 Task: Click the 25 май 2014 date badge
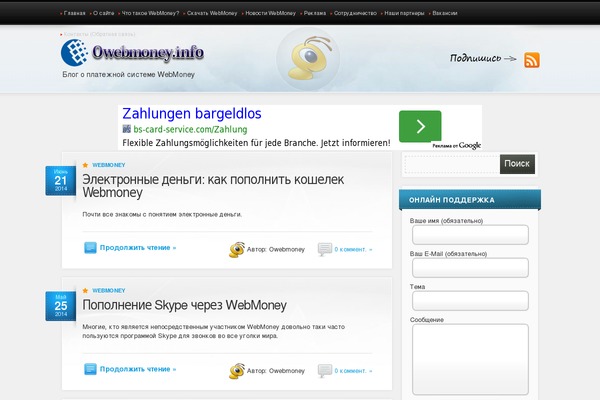[x=60, y=306]
